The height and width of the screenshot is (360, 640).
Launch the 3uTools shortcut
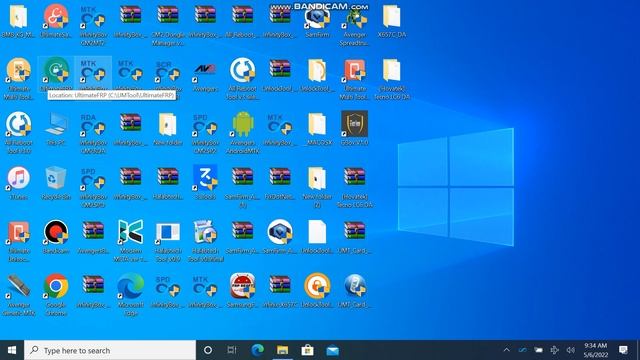205,182
